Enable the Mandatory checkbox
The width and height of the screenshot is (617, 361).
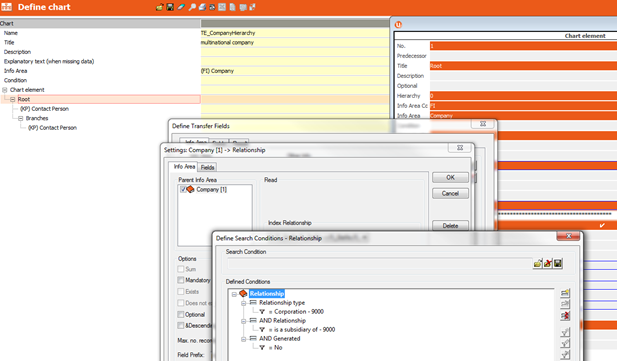point(181,280)
